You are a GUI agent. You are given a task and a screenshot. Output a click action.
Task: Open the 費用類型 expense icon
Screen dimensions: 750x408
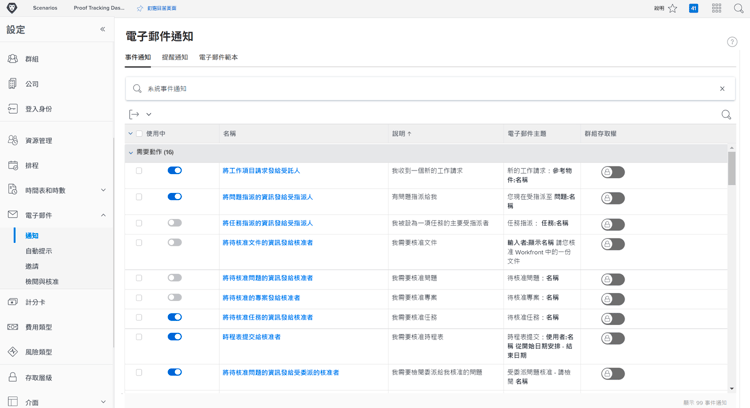point(13,327)
